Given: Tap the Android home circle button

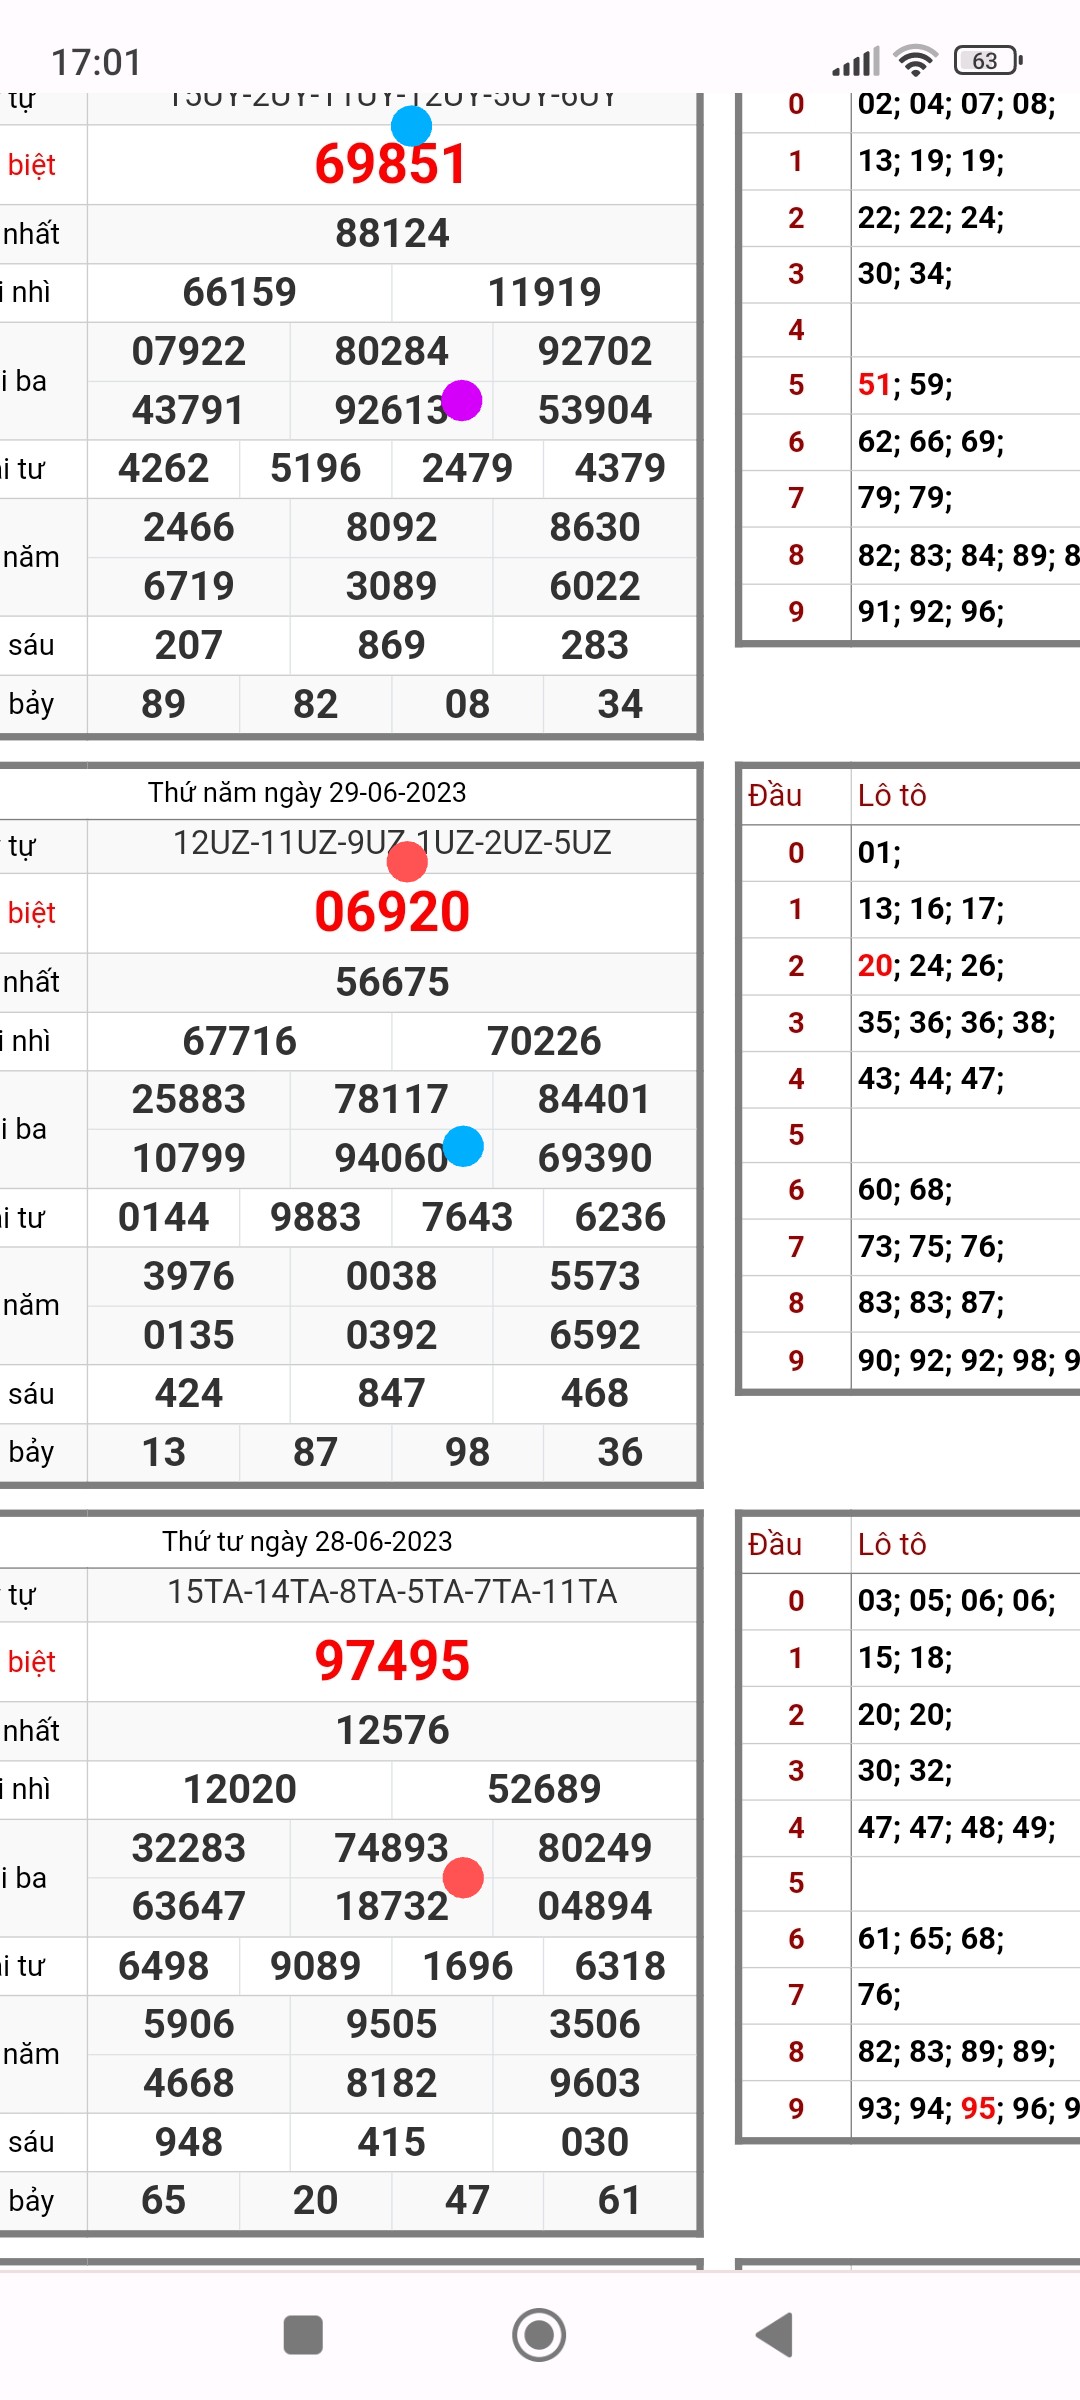Looking at the screenshot, I should pyautogui.click(x=539, y=2335).
